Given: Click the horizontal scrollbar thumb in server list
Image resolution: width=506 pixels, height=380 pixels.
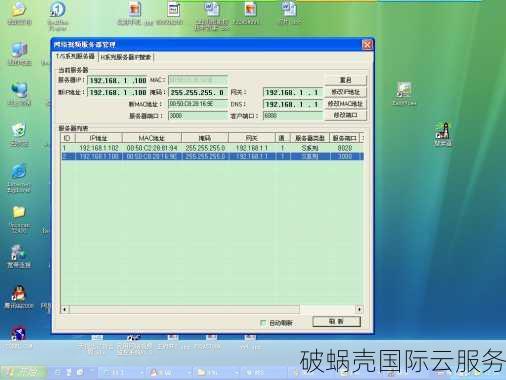Looking at the screenshot, I should coord(184,309).
